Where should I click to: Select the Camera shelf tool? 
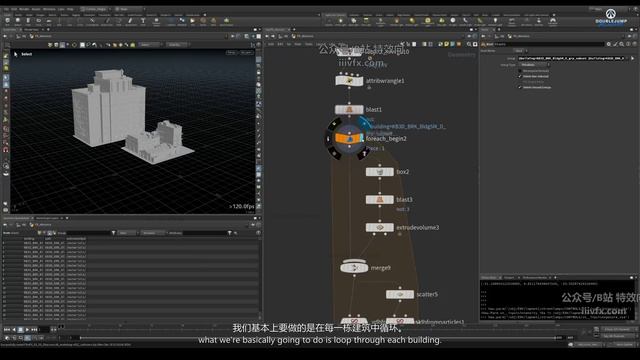click(329, 21)
